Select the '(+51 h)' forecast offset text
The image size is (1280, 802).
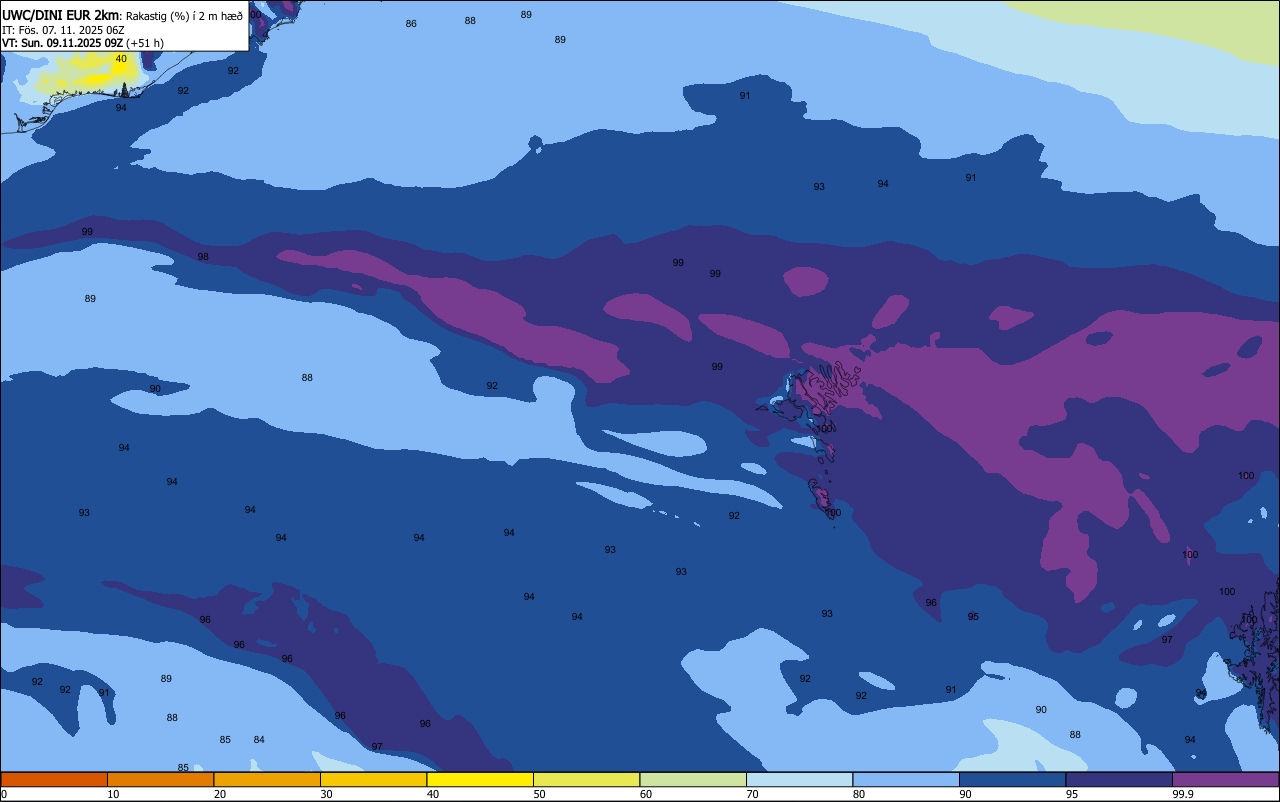tap(145, 43)
